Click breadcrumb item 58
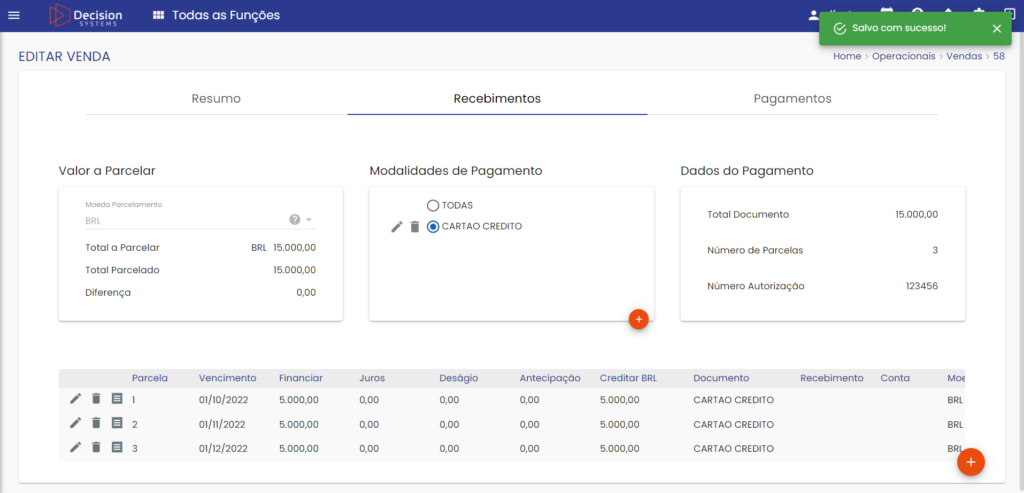The width and height of the screenshot is (1024, 493). pyautogui.click(x=999, y=56)
